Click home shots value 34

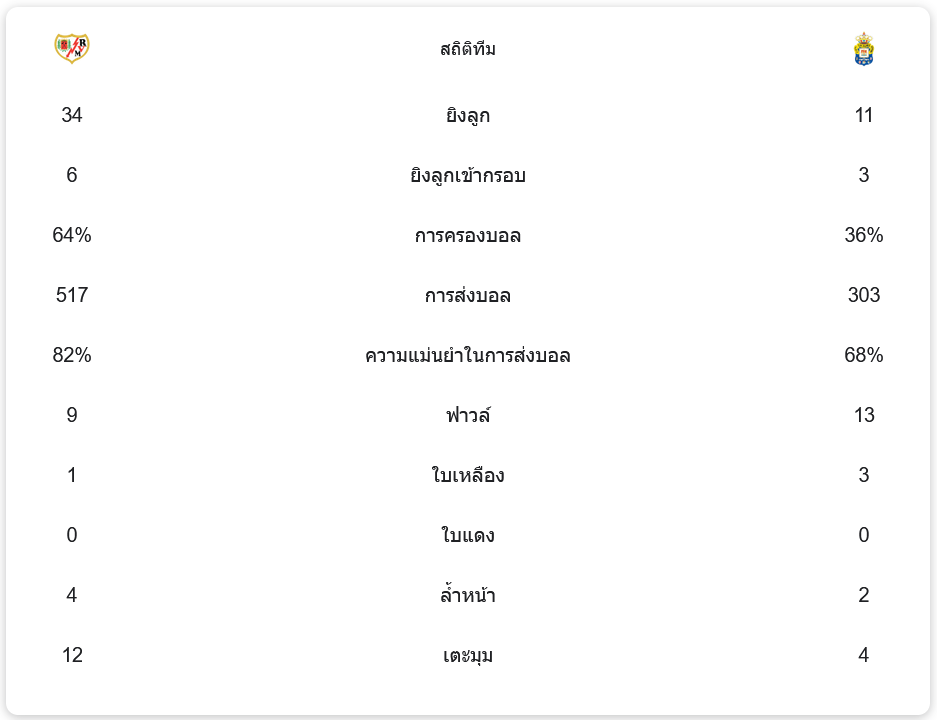[x=72, y=115]
